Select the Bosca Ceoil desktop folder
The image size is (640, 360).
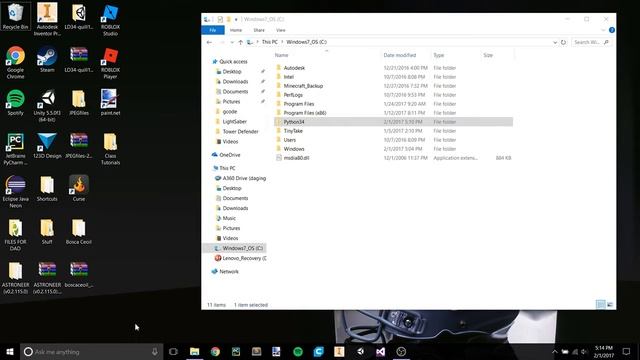click(79, 231)
